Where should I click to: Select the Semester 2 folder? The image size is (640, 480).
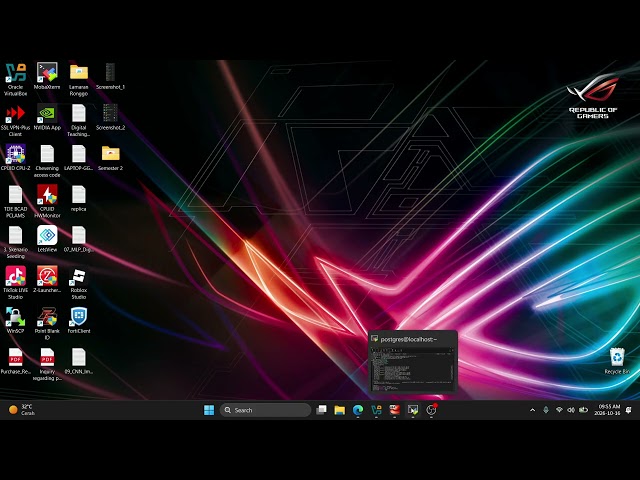point(110,157)
